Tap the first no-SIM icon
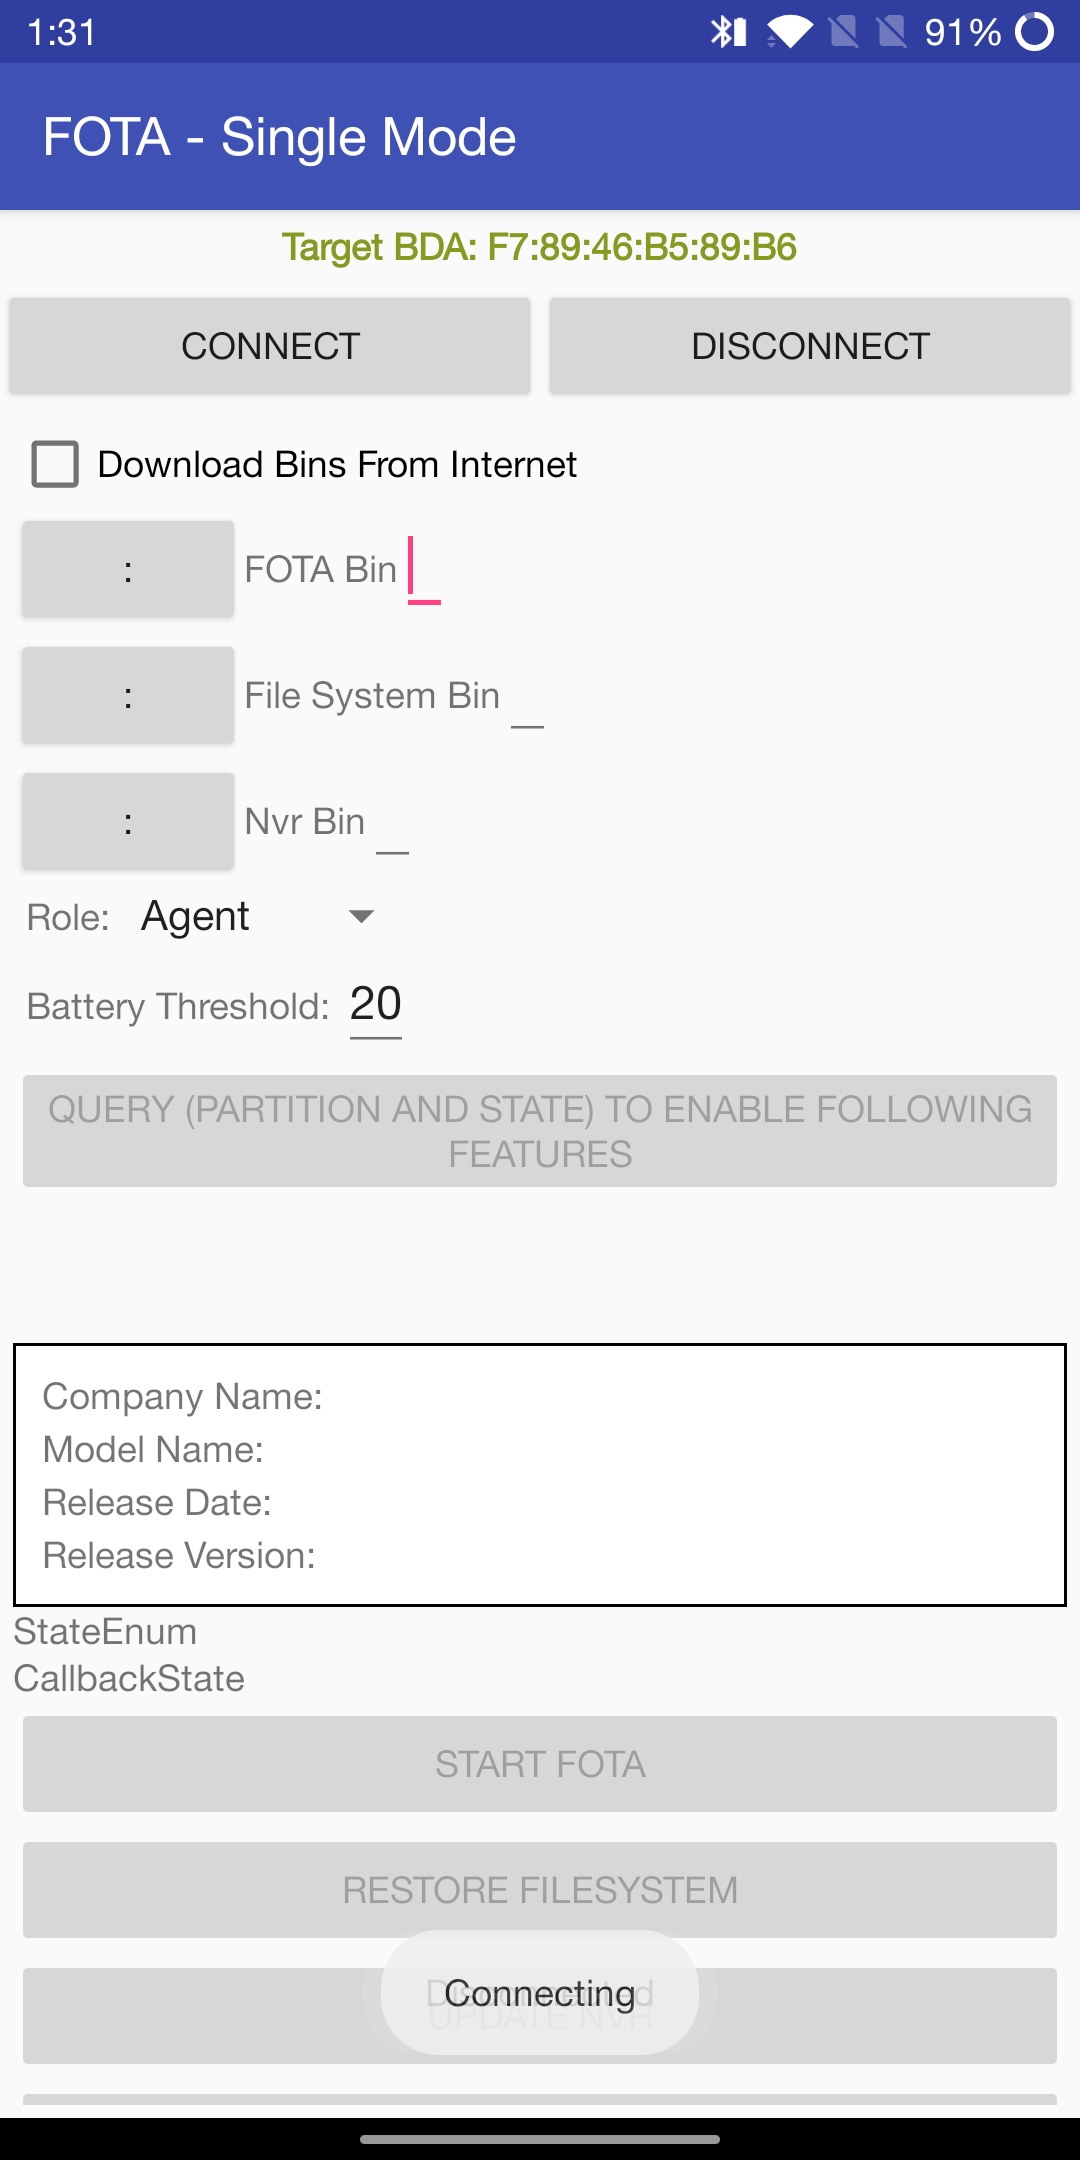 843,32
